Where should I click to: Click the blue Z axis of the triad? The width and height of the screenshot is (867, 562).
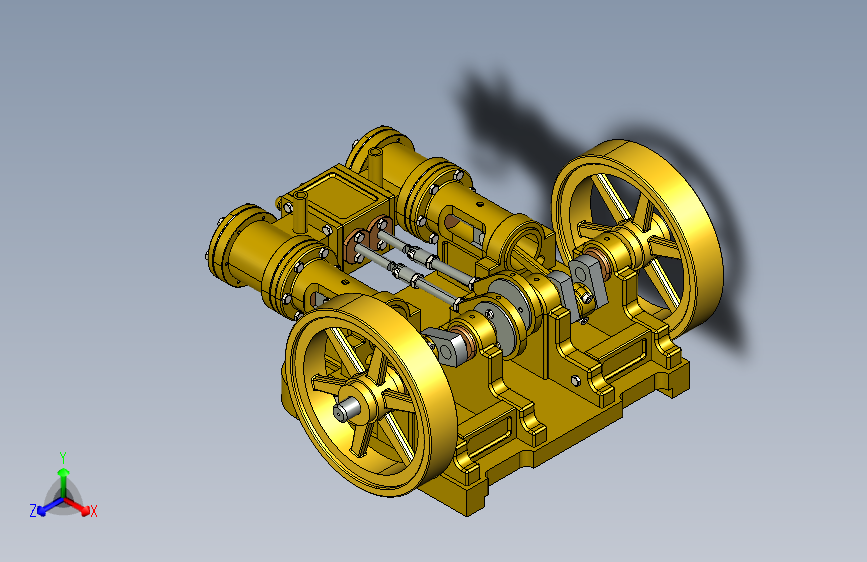pyautogui.click(x=50, y=507)
